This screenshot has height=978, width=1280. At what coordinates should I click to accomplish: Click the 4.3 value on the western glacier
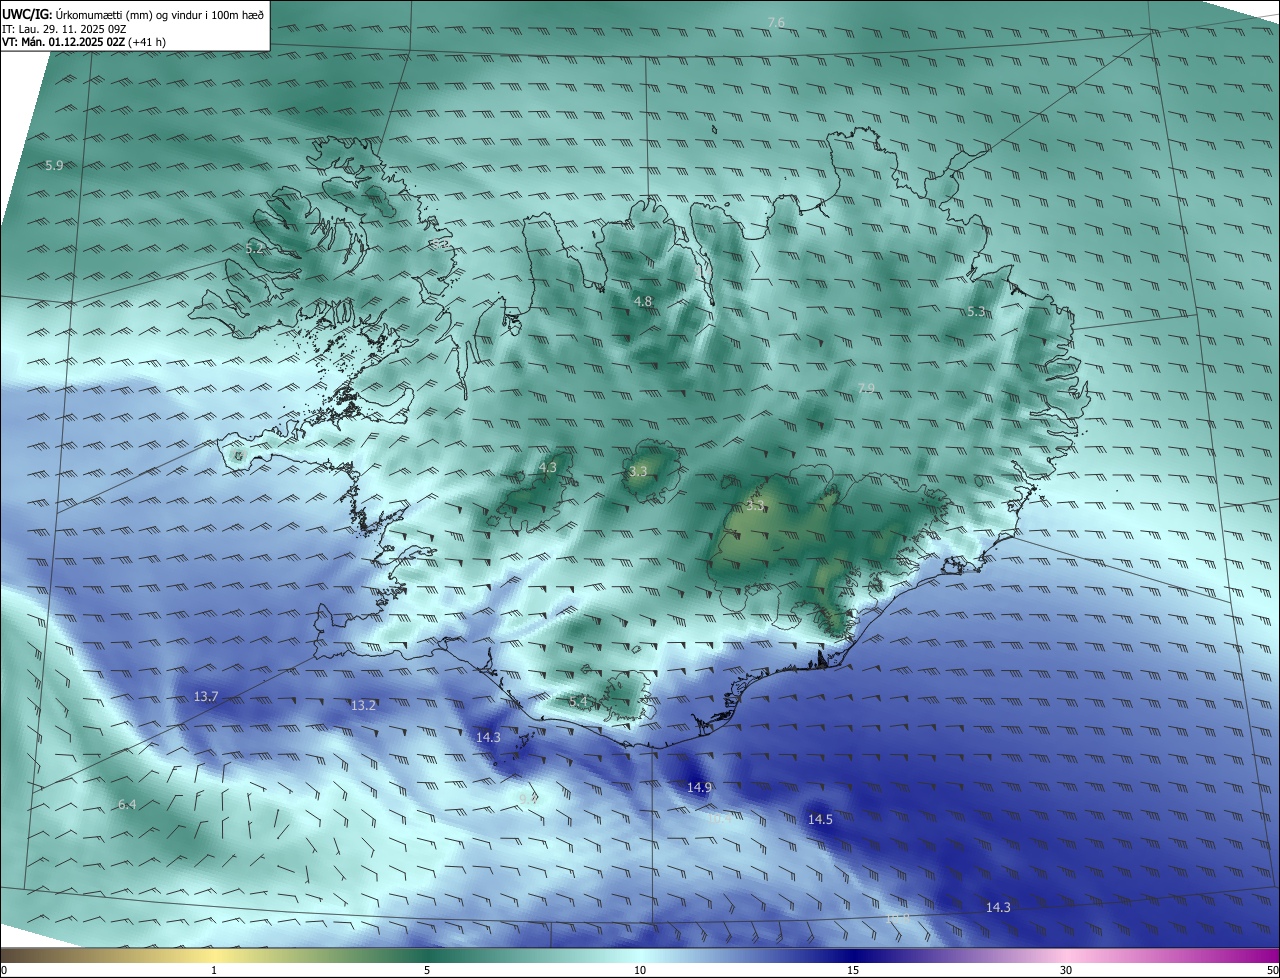point(548,467)
